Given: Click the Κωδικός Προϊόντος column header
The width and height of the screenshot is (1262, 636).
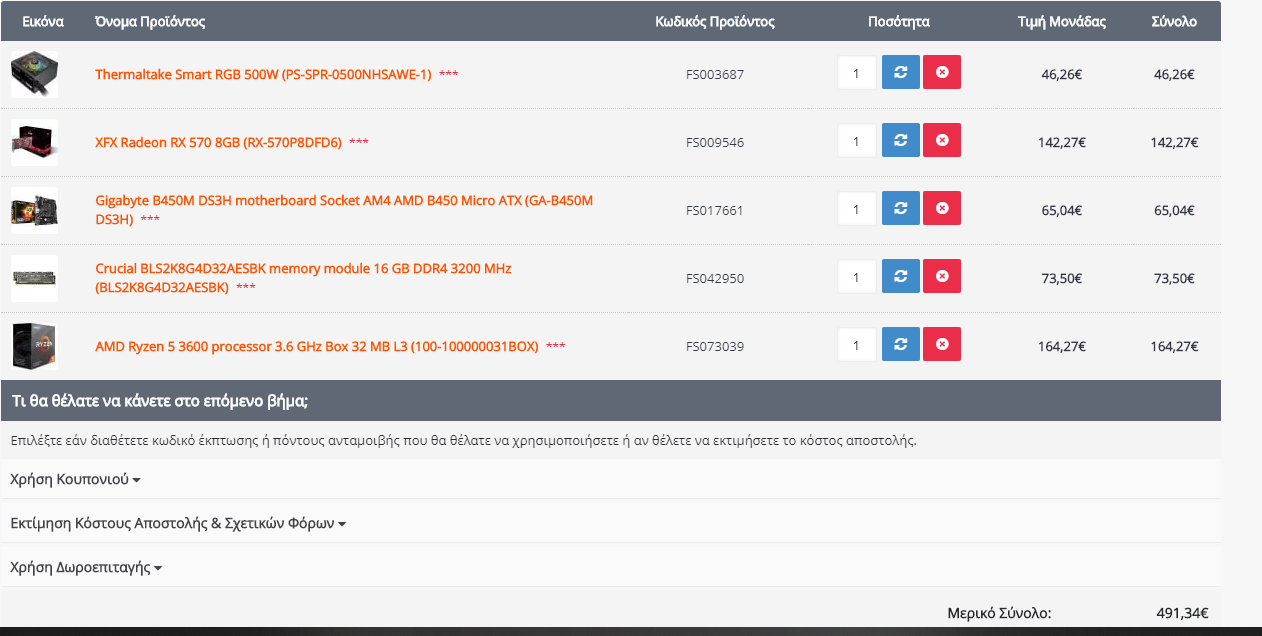Looking at the screenshot, I should (715, 21).
